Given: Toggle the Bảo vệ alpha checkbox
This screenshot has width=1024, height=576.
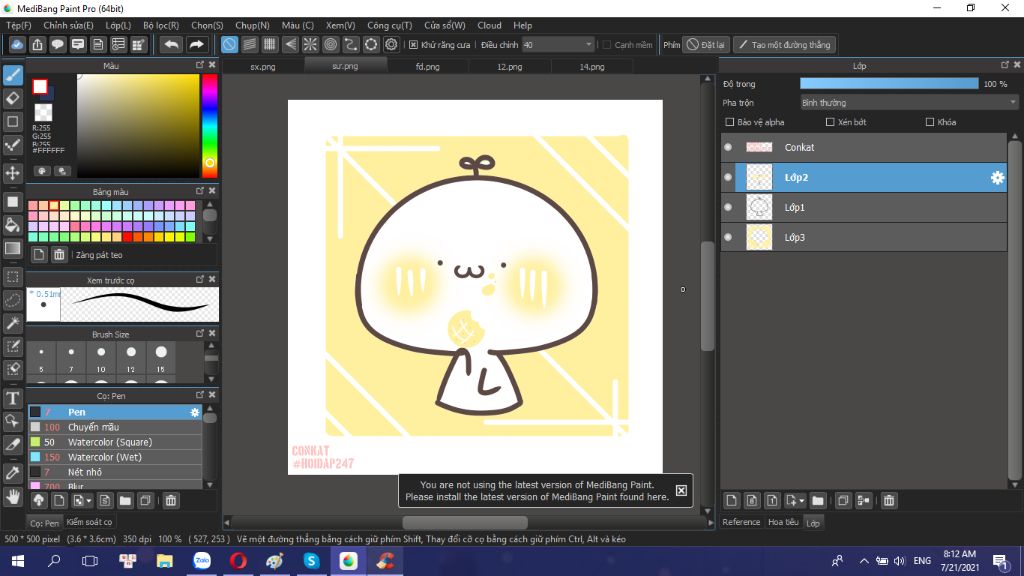Looking at the screenshot, I should (730, 122).
